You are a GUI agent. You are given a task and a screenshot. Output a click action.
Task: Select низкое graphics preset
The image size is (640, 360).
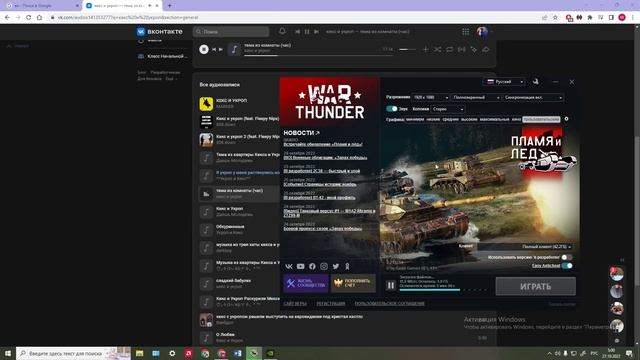coord(433,119)
